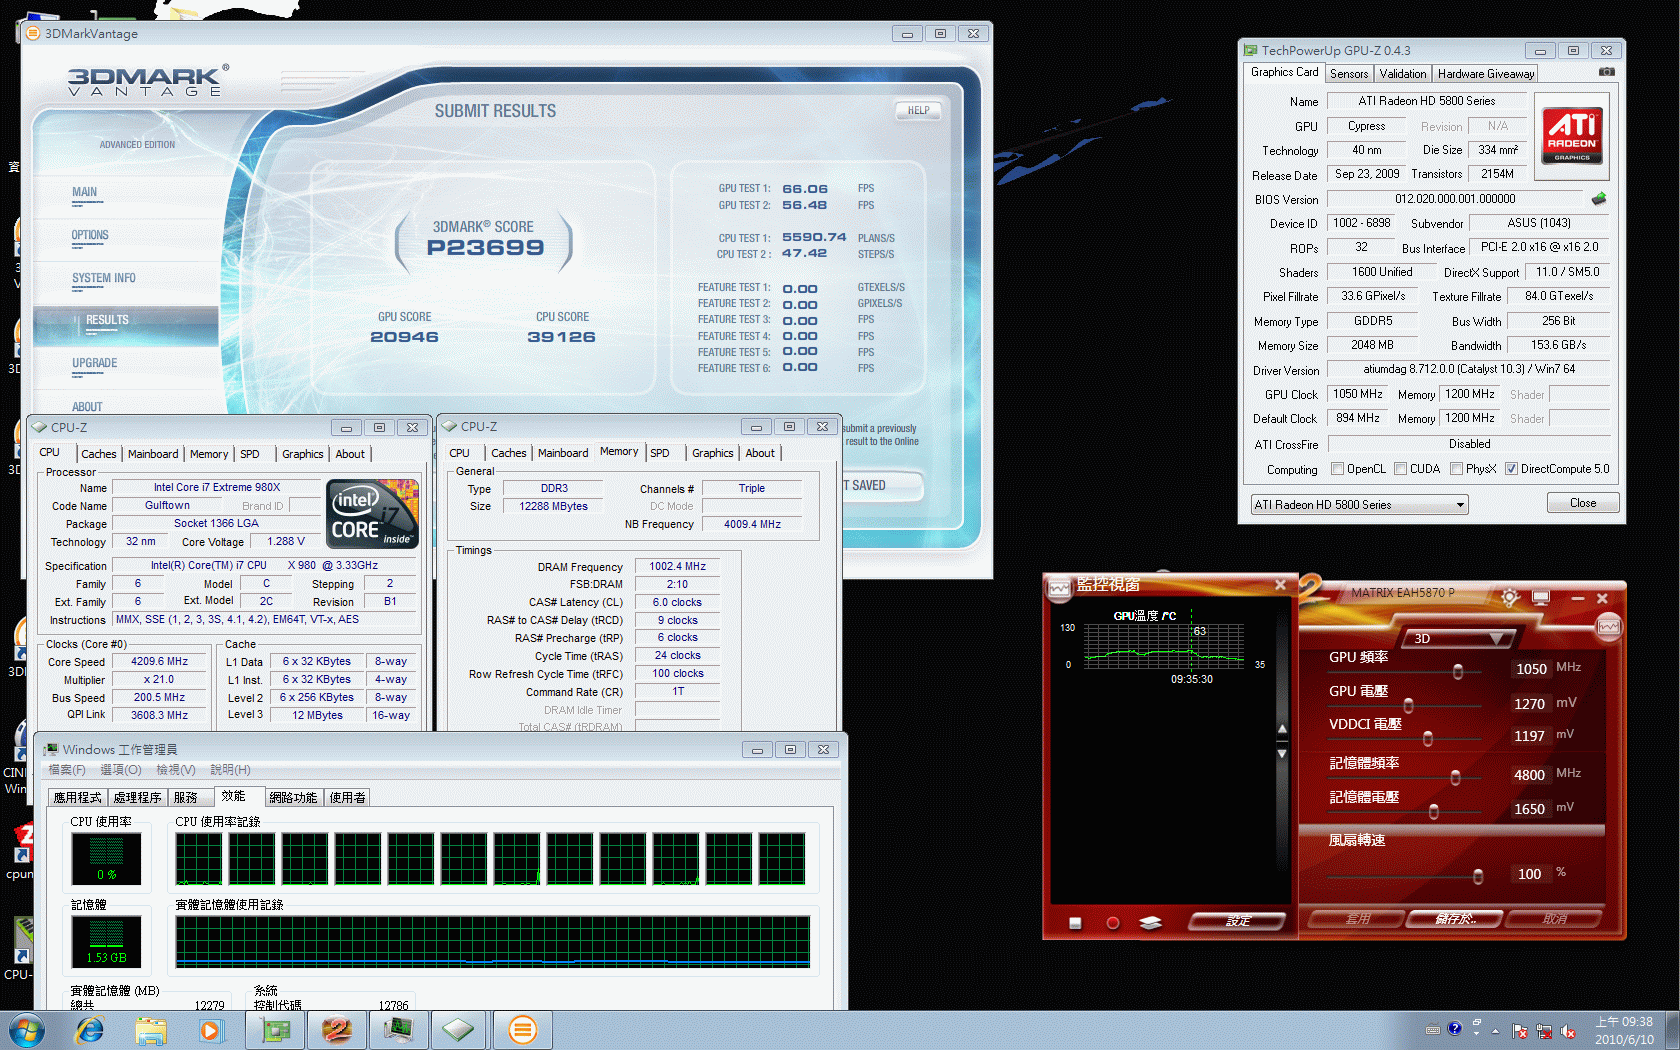
Task: Open settings gear in MATRIX EAH5870 window
Action: coord(1510,597)
